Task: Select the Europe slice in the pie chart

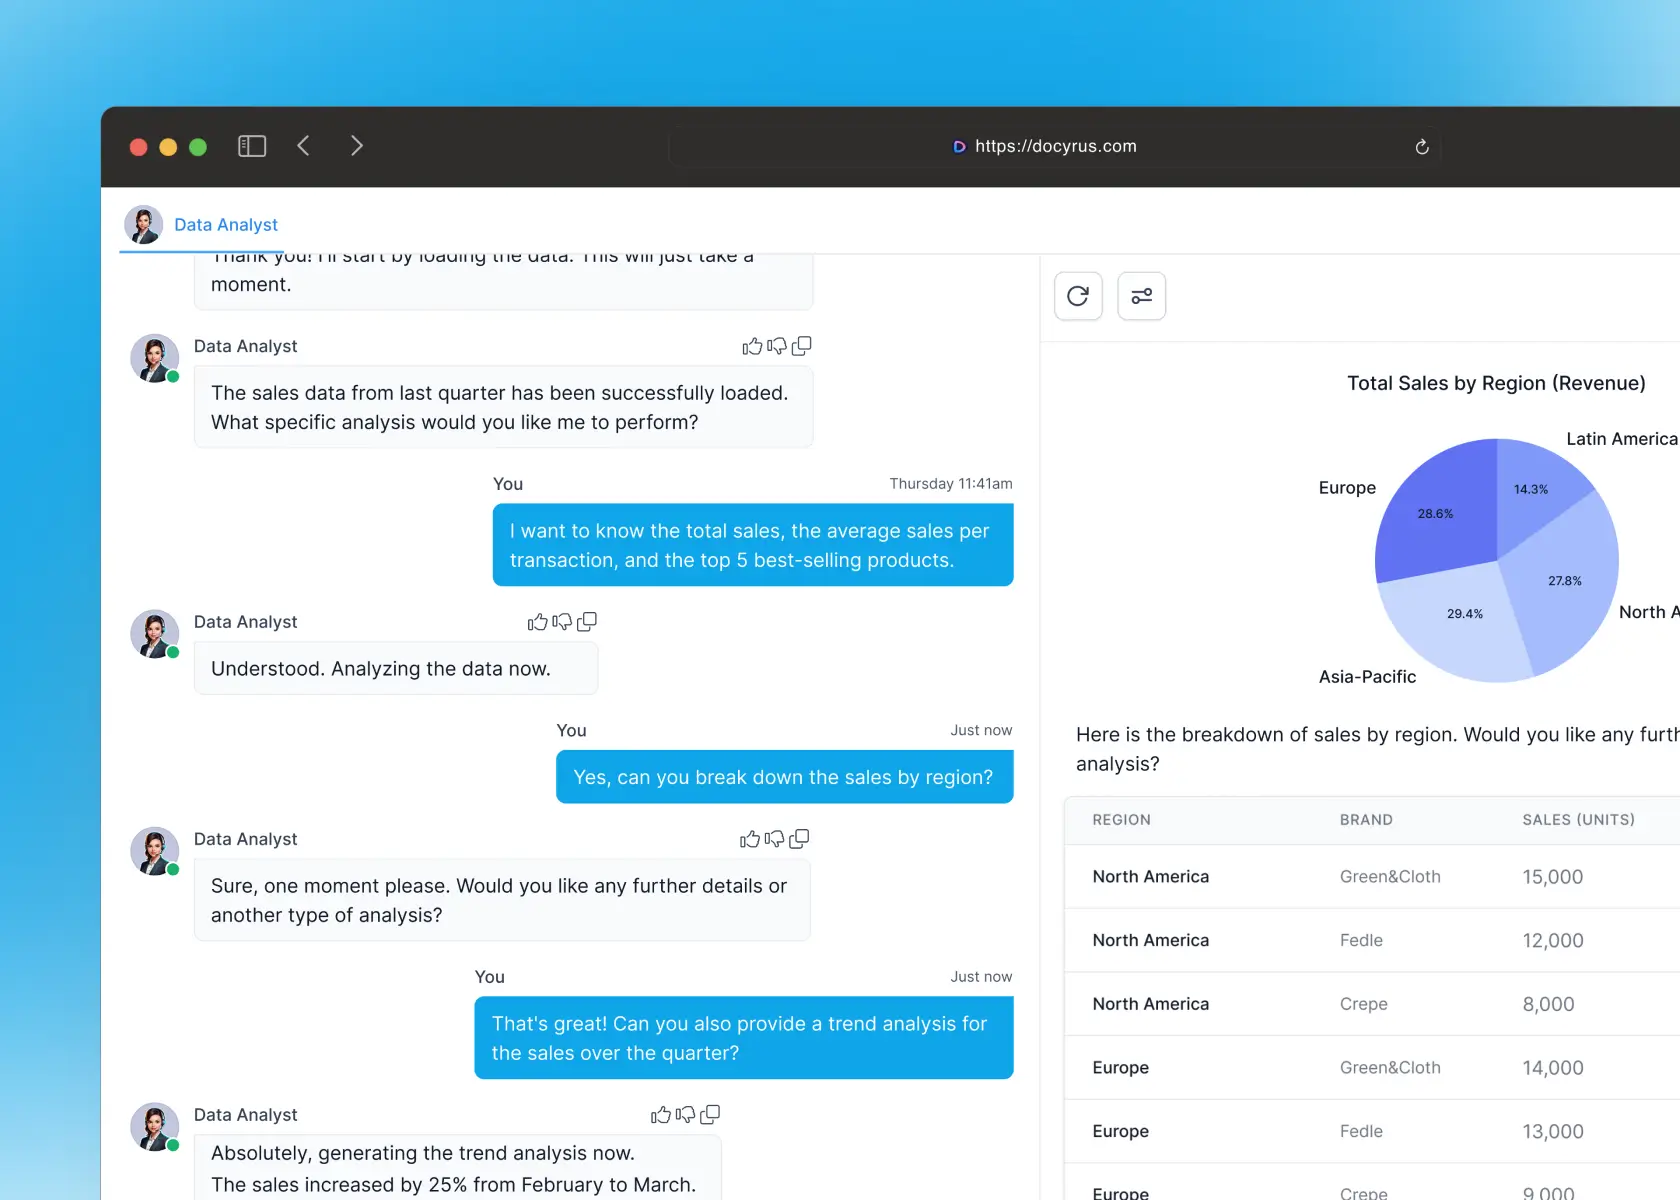Action: pos(1435,515)
